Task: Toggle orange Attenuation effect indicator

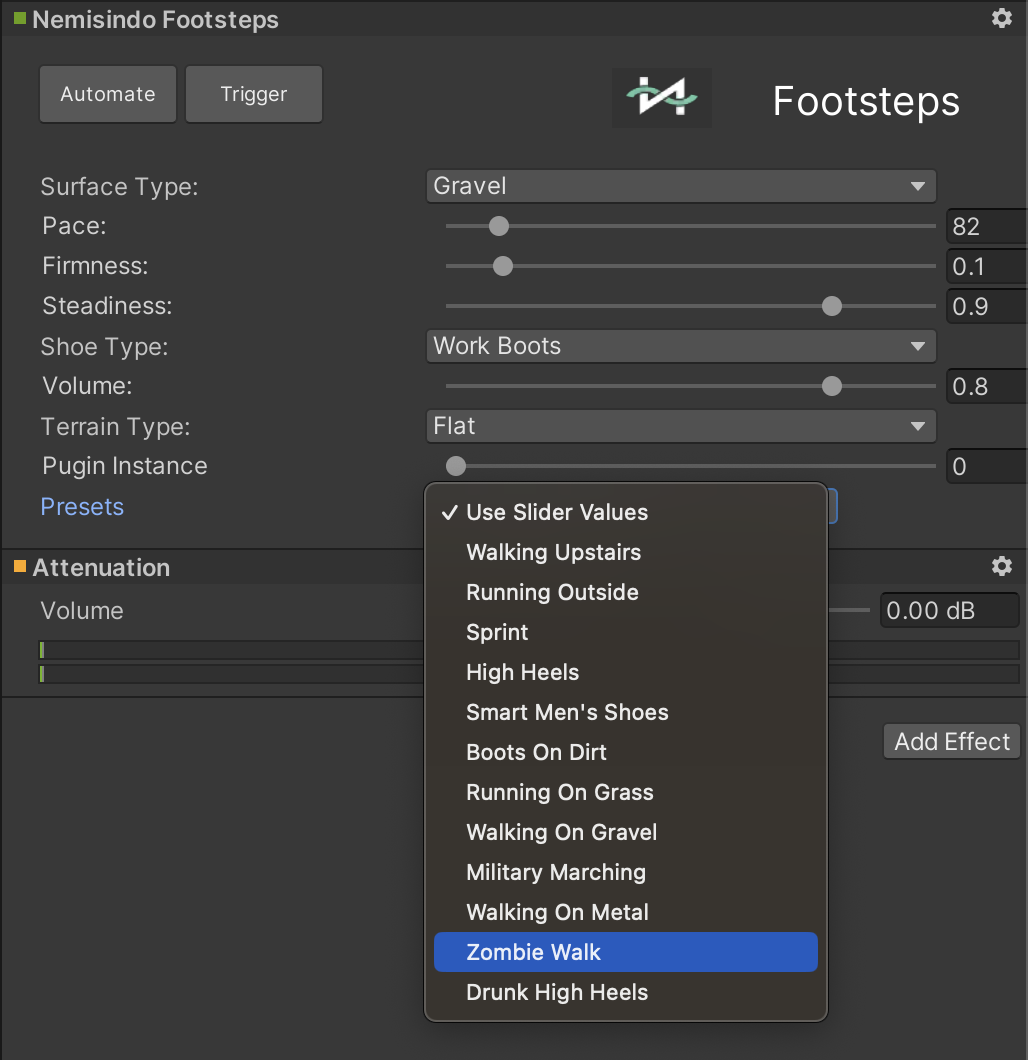Action: [20, 567]
